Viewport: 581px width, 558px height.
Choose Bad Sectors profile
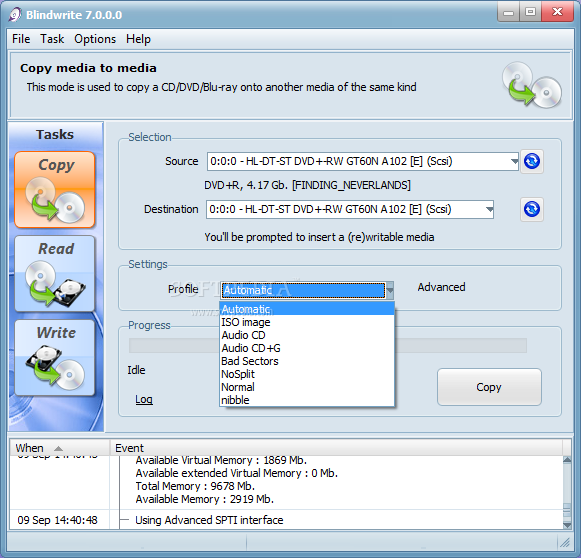(307, 361)
